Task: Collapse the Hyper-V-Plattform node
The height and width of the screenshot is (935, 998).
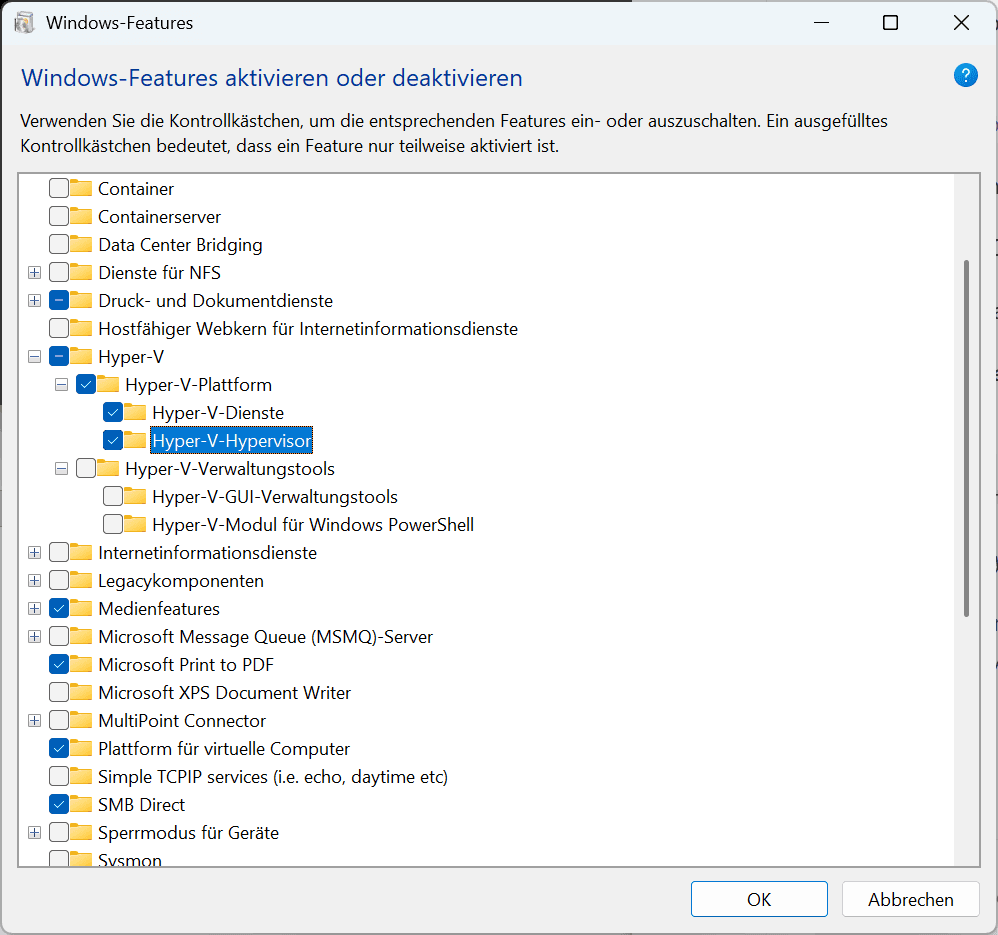Action: pyautogui.click(x=61, y=384)
